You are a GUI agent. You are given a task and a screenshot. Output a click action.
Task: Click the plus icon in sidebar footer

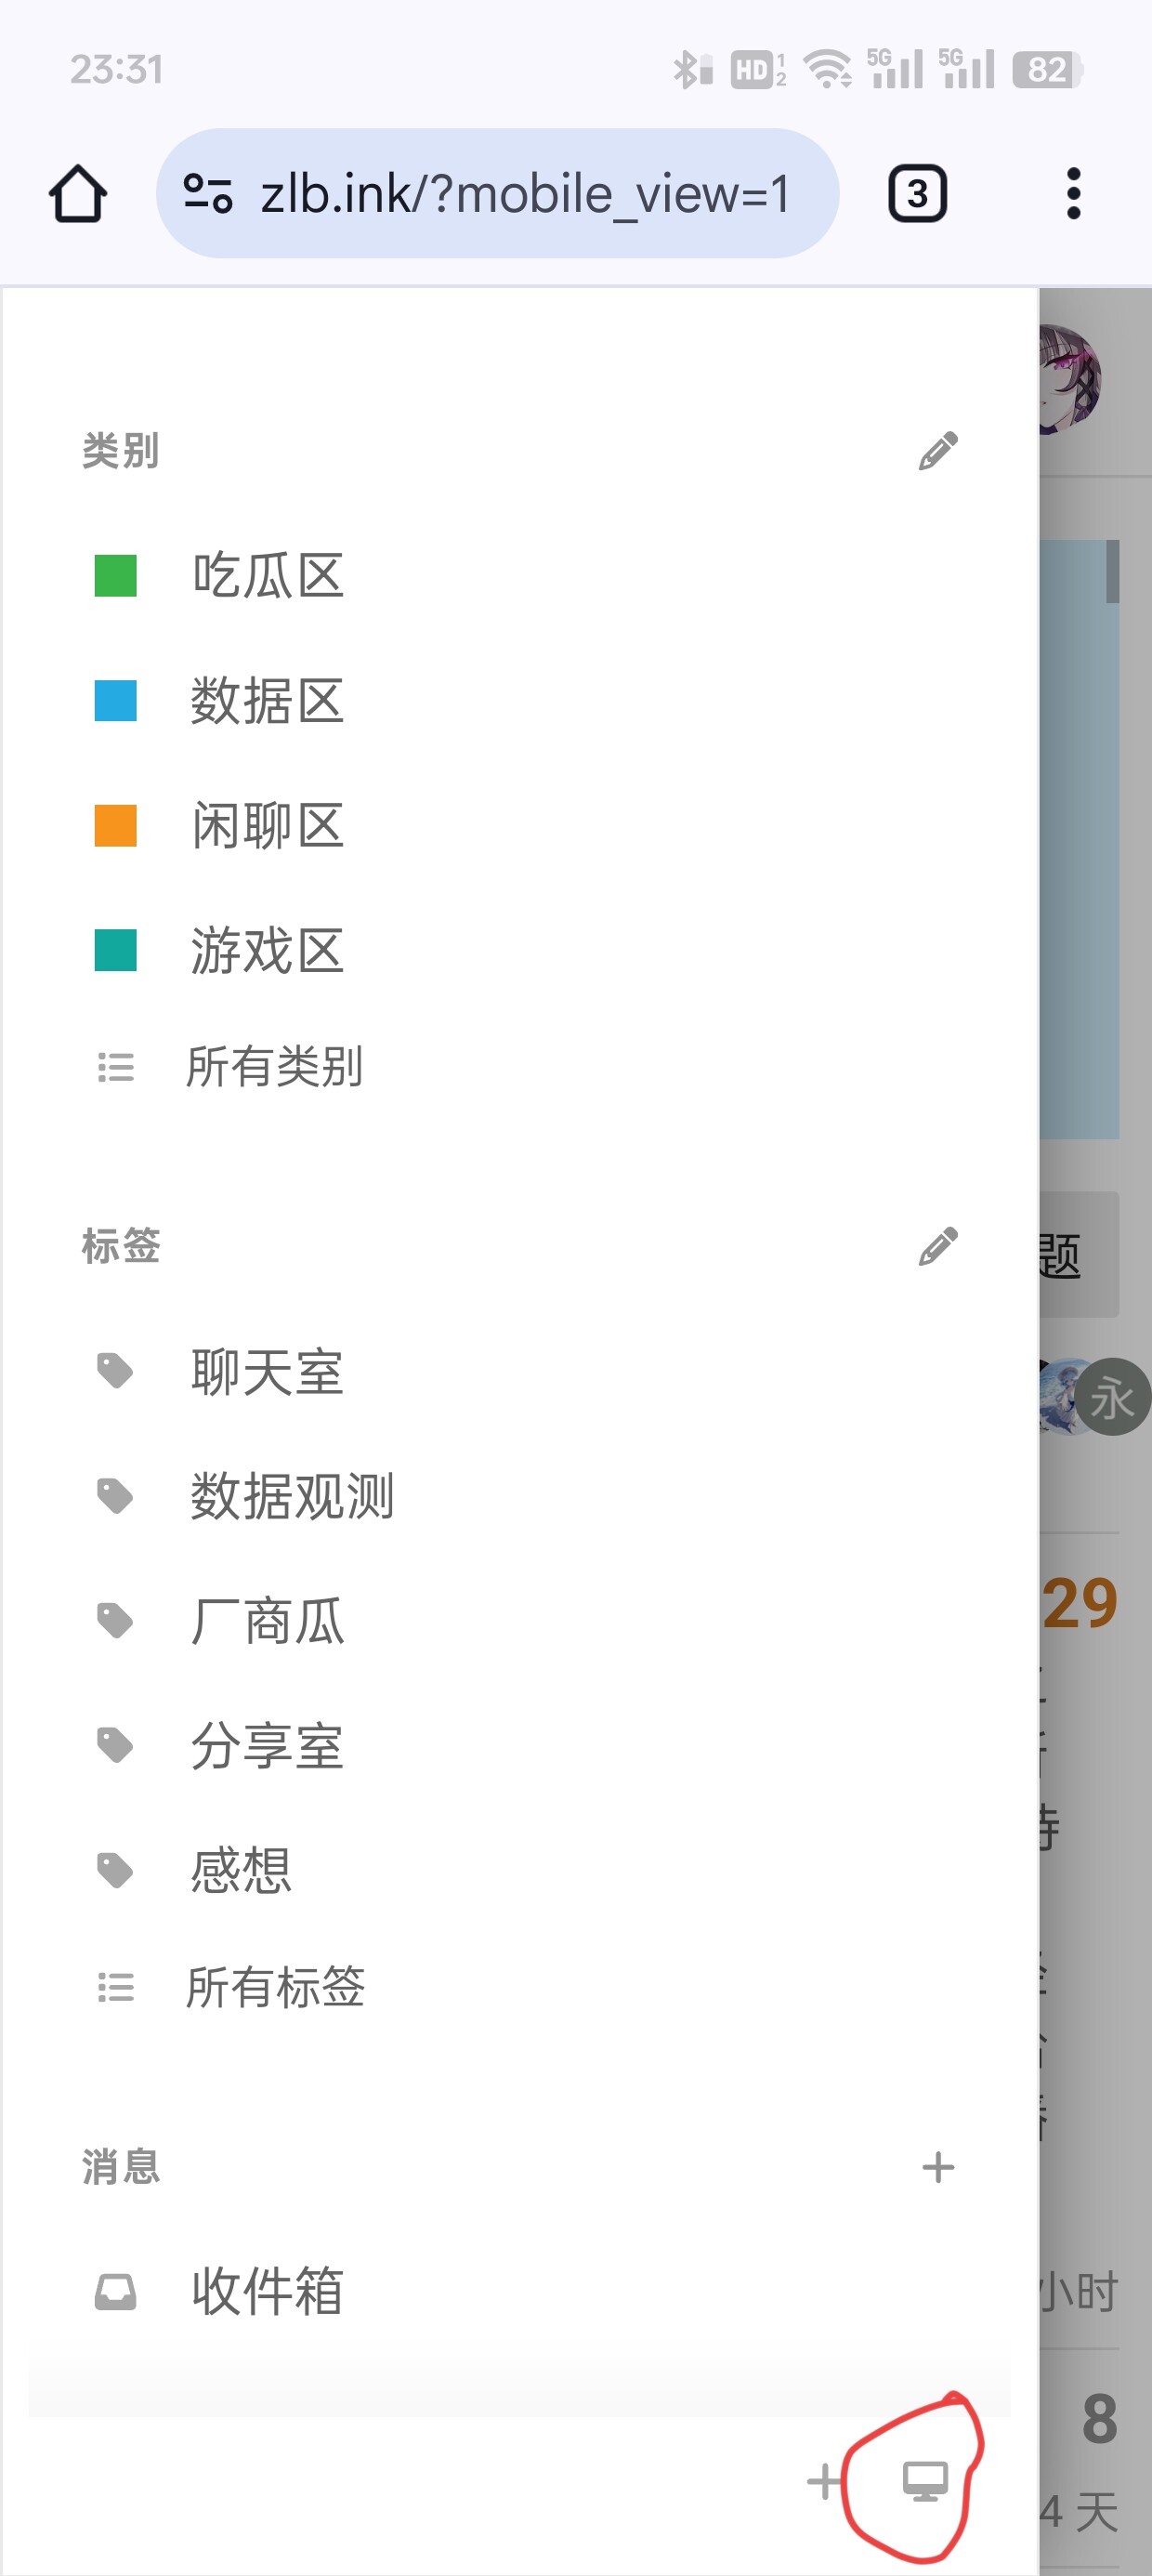[x=824, y=2481]
